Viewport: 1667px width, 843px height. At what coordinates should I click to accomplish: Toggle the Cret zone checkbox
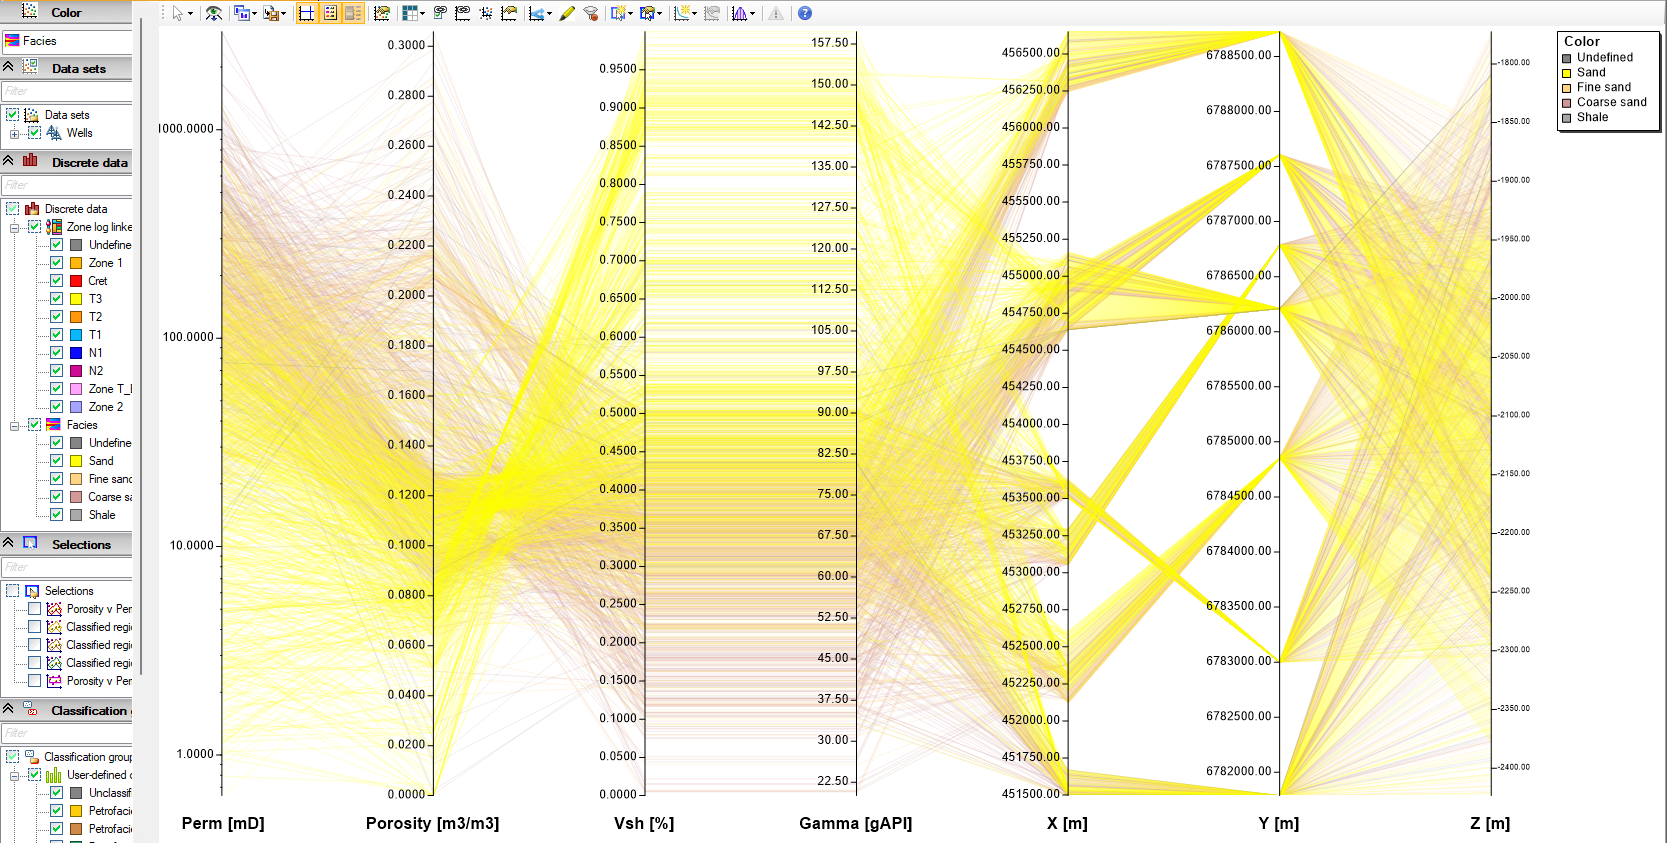pos(57,281)
